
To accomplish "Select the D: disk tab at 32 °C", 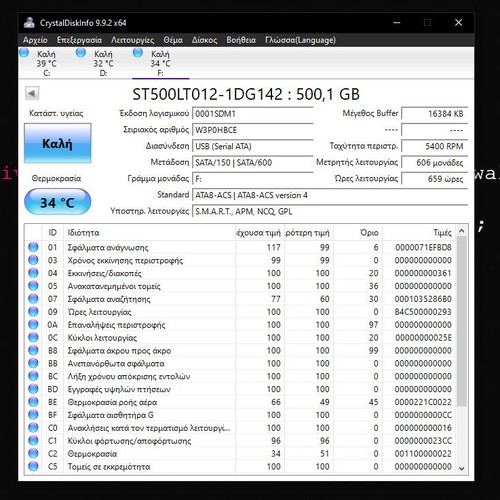I will pyautogui.click(x=104, y=63).
